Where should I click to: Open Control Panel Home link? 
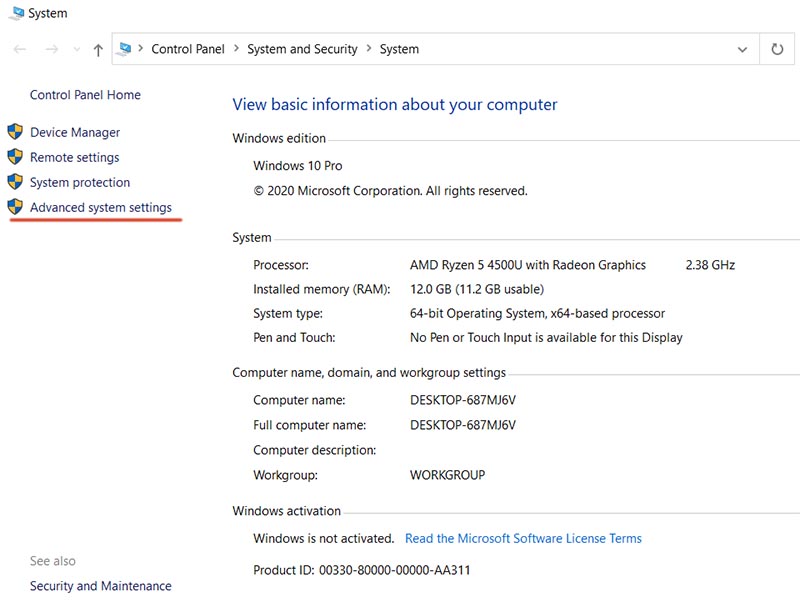(x=85, y=95)
